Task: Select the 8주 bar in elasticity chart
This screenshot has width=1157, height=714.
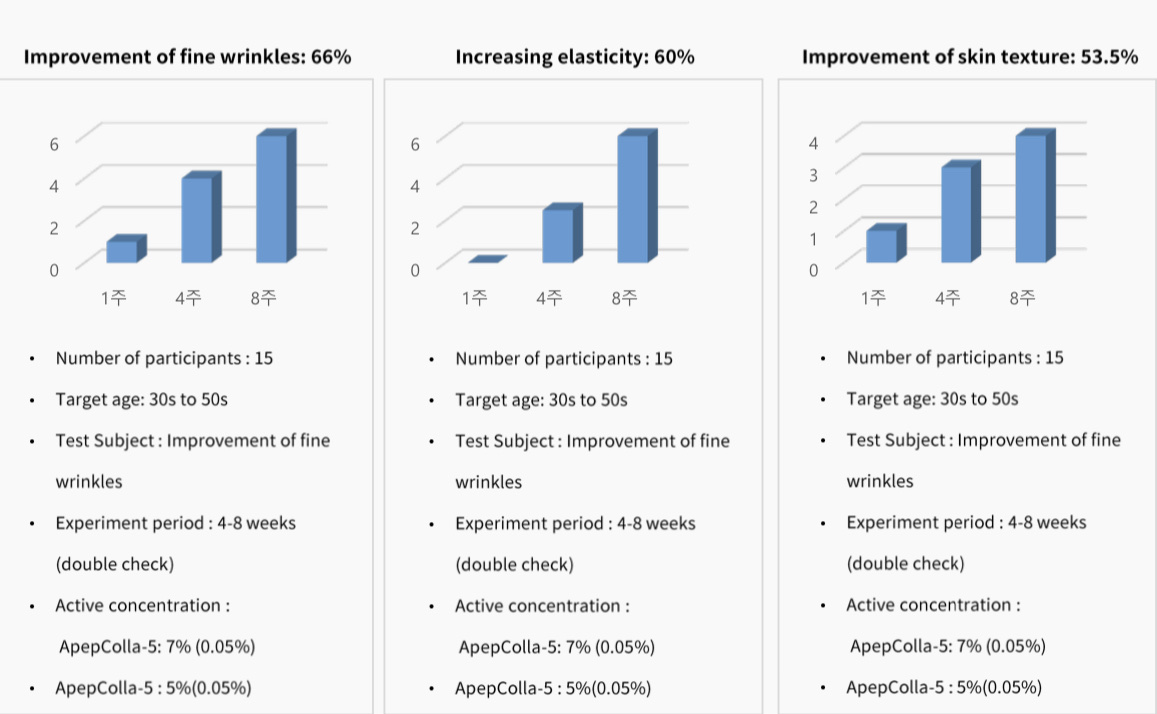Action: (637, 195)
